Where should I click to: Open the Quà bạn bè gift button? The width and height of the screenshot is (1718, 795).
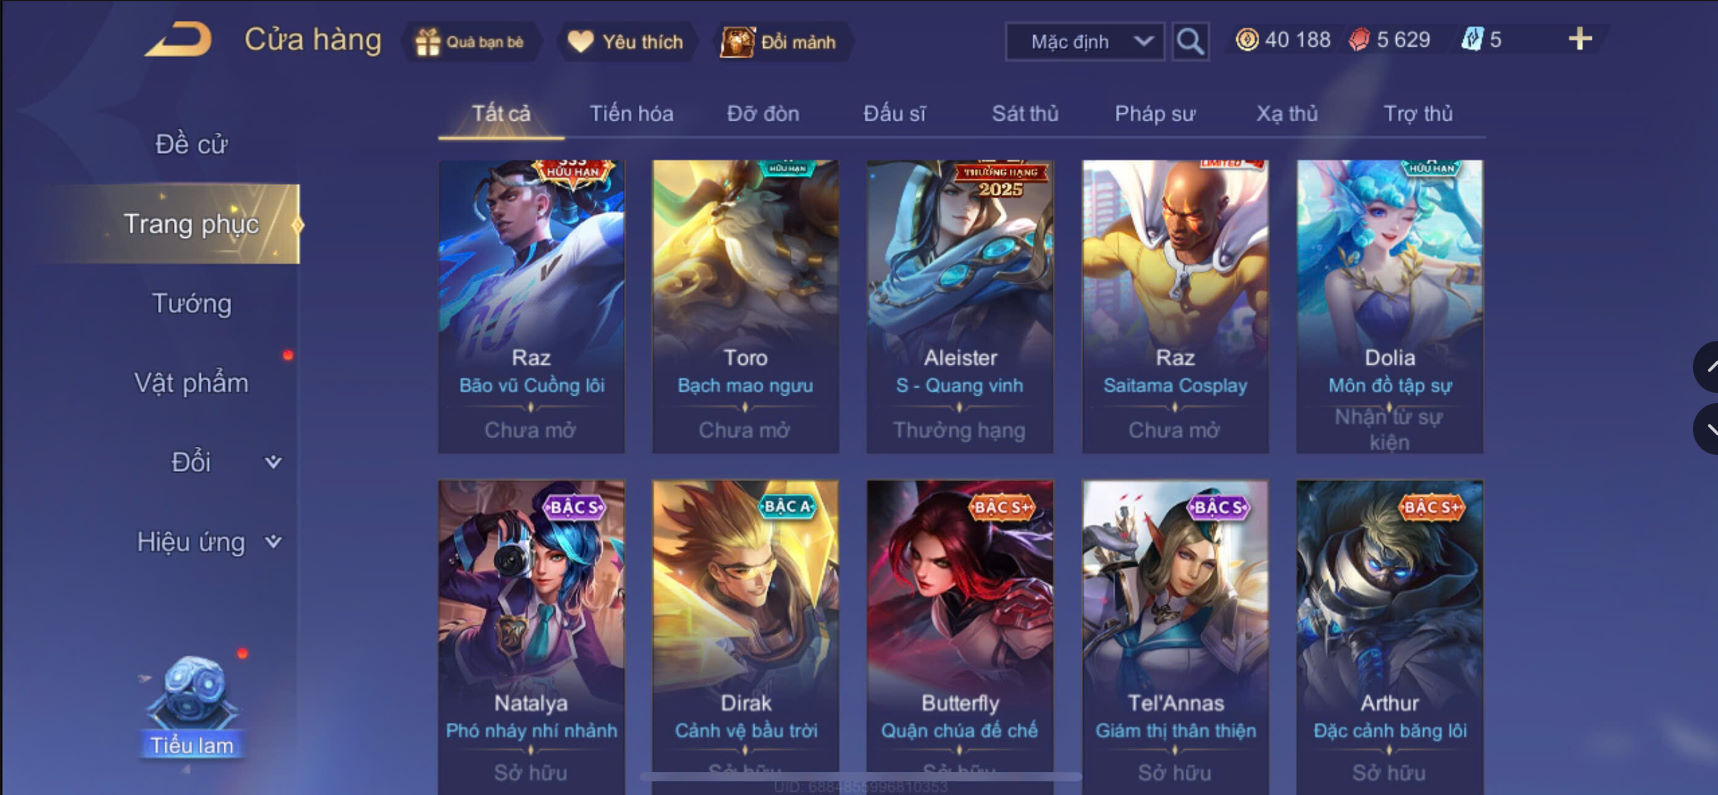pyautogui.click(x=470, y=42)
